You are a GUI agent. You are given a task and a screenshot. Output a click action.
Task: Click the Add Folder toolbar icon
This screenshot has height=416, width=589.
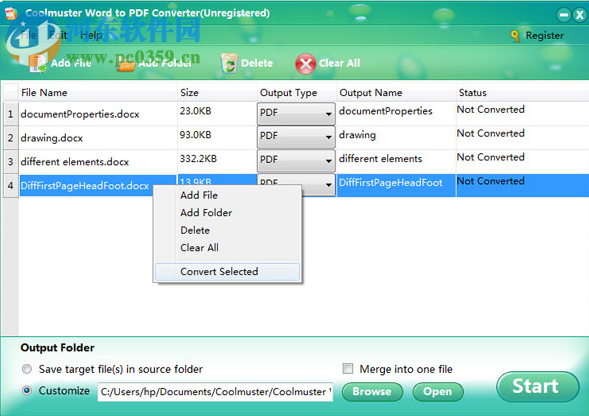point(126,64)
